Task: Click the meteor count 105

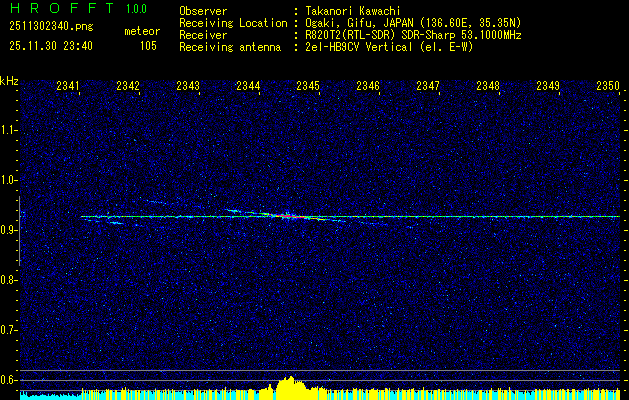Action: (148, 46)
